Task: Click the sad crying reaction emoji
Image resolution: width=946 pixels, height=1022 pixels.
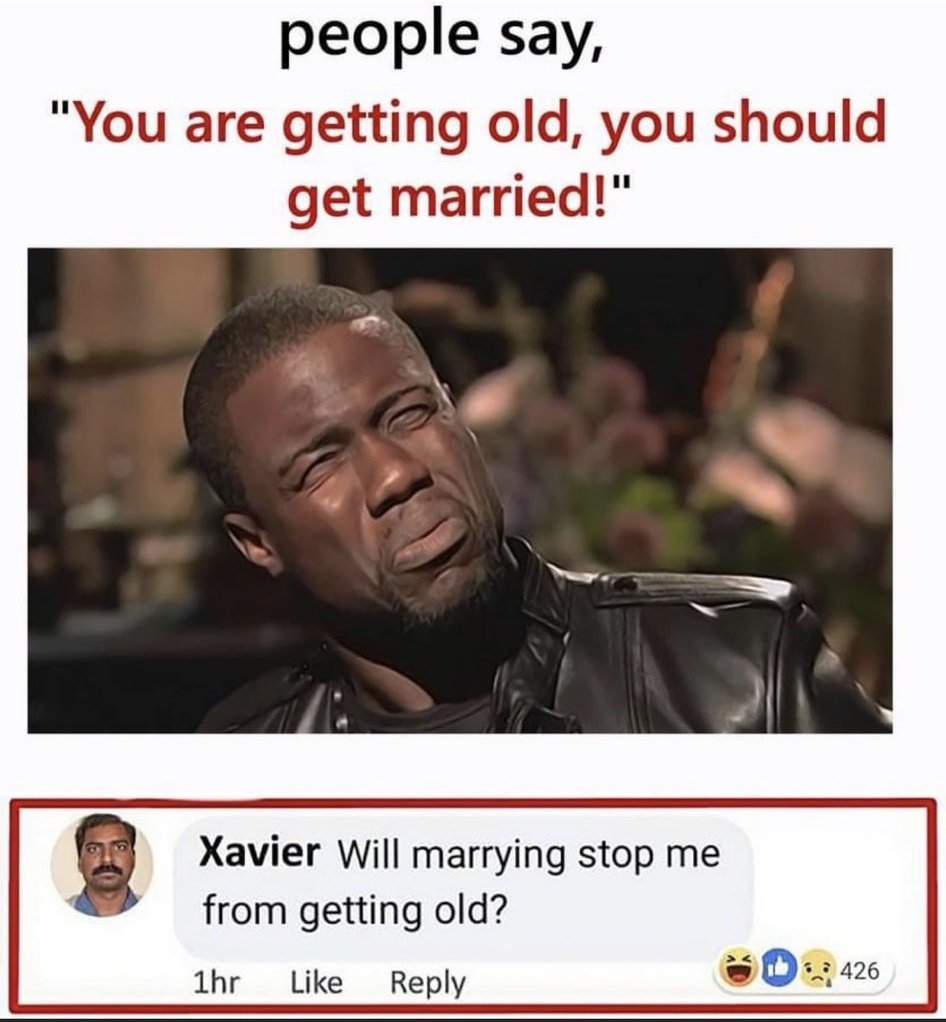Action: [x=818, y=971]
